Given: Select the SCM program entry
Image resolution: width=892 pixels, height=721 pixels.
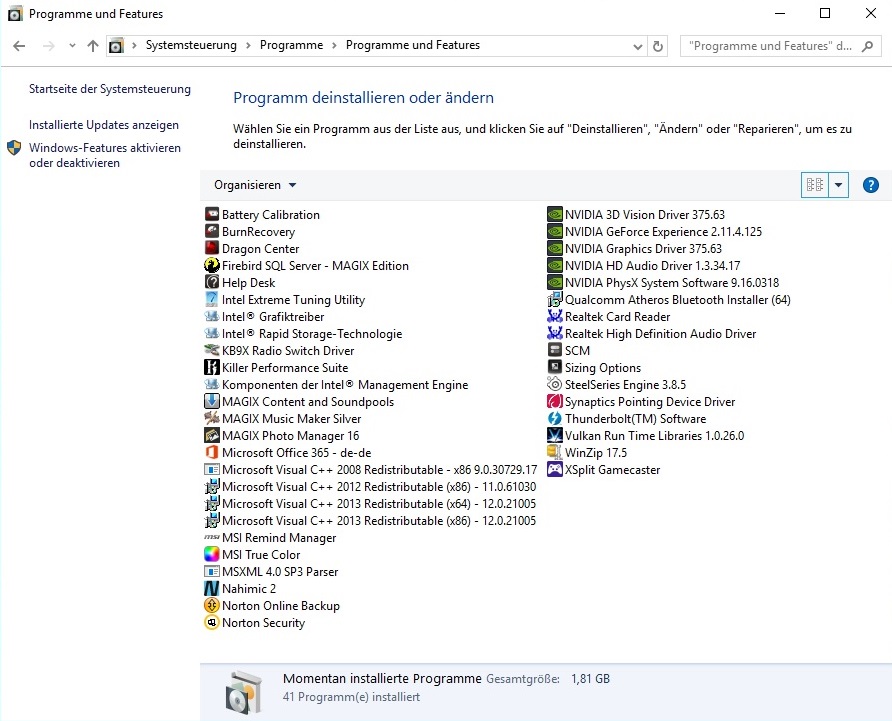Looking at the screenshot, I should (568, 351).
